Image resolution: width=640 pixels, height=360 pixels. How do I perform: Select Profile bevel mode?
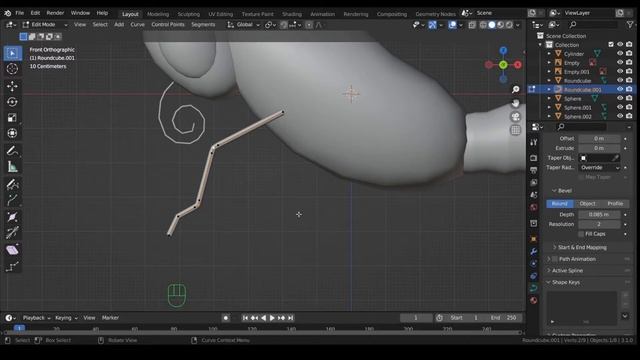pos(615,204)
